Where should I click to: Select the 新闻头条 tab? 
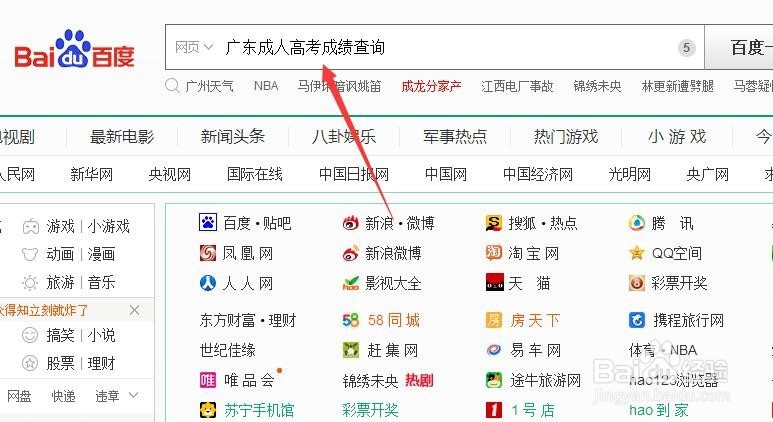[233, 137]
